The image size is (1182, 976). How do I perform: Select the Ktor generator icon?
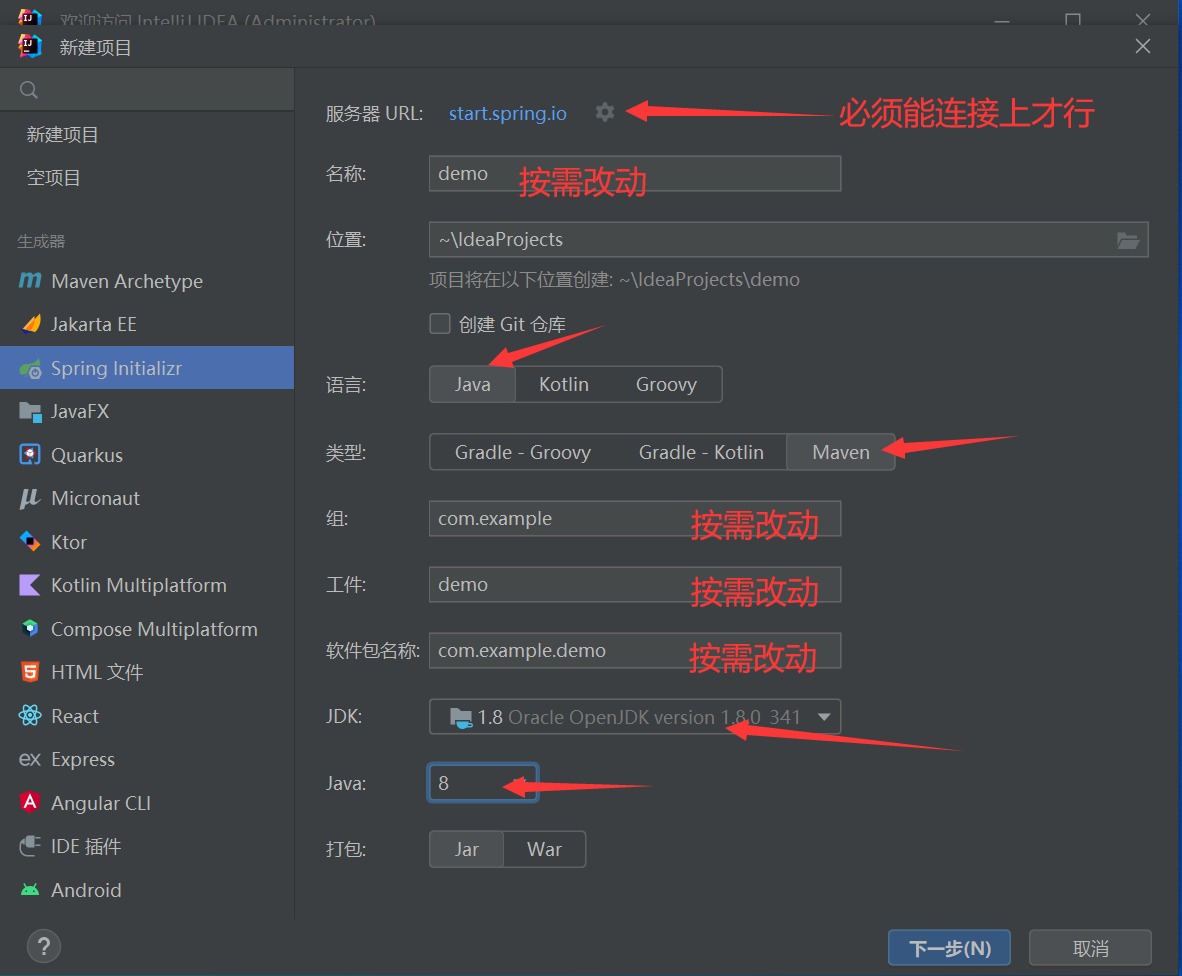(30, 542)
